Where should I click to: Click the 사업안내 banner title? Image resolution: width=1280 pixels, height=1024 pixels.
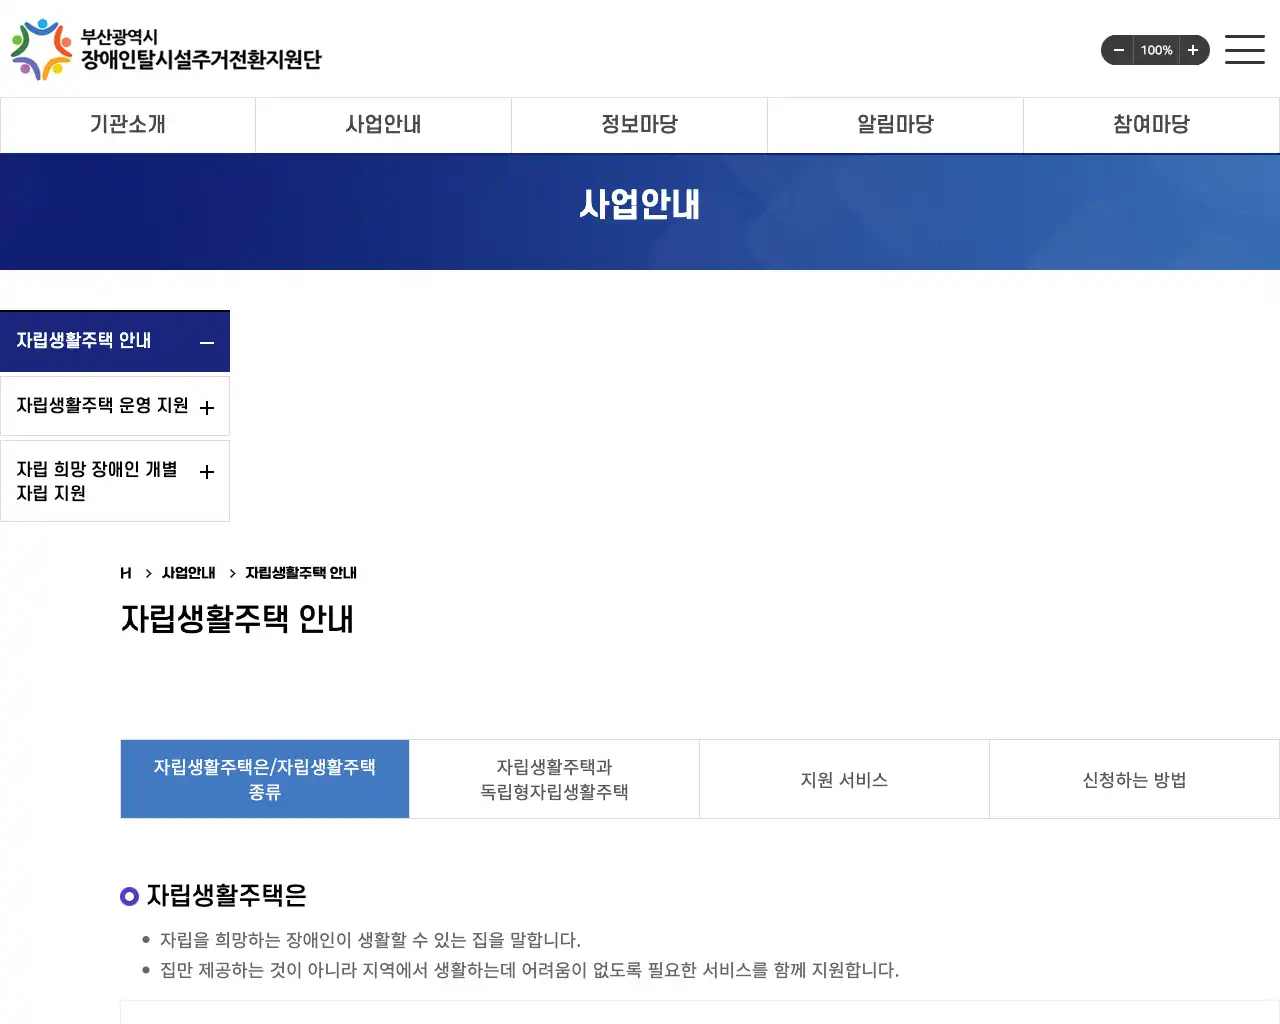[x=640, y=204]
